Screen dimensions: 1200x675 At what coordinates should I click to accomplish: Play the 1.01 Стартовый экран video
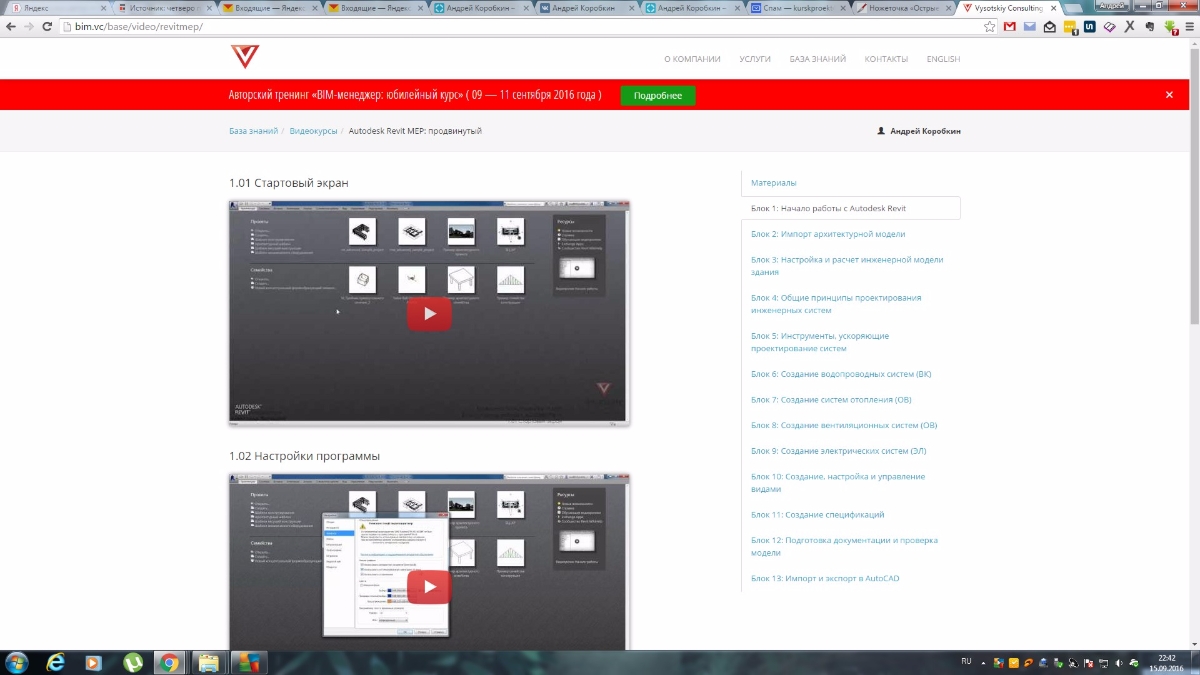coord(429,313)
